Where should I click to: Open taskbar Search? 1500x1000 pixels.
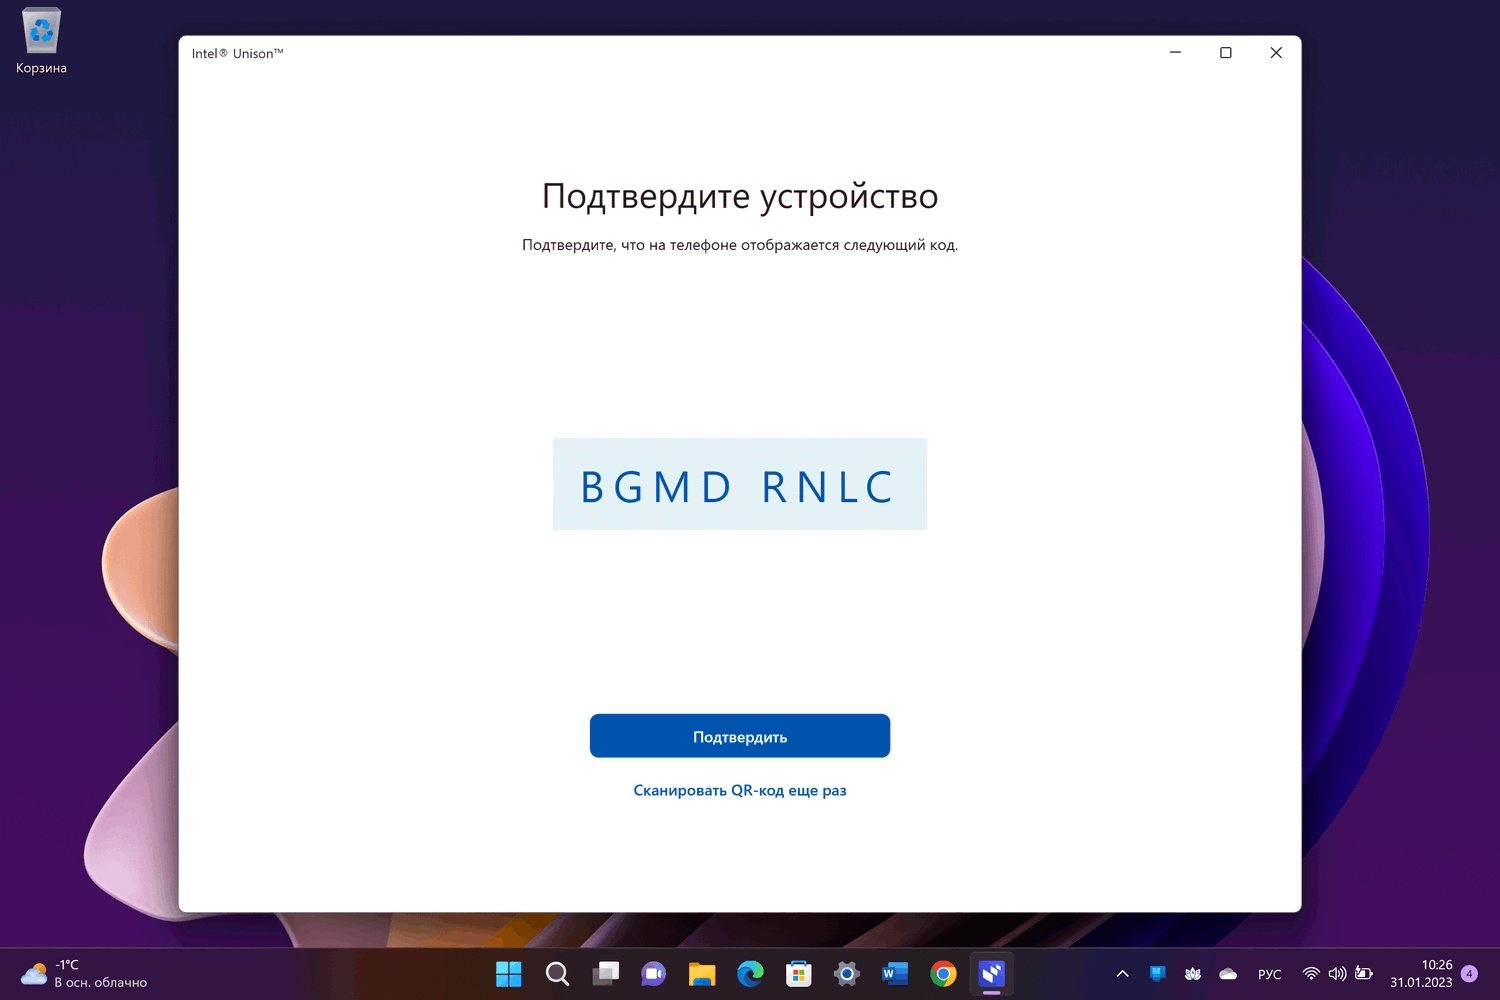coord(557,974)
